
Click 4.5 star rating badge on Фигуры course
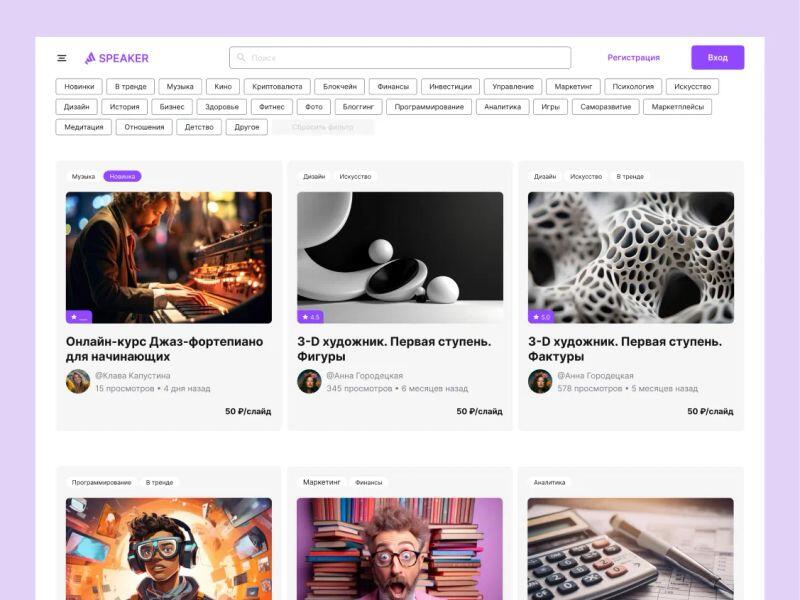tap(310, 317)
